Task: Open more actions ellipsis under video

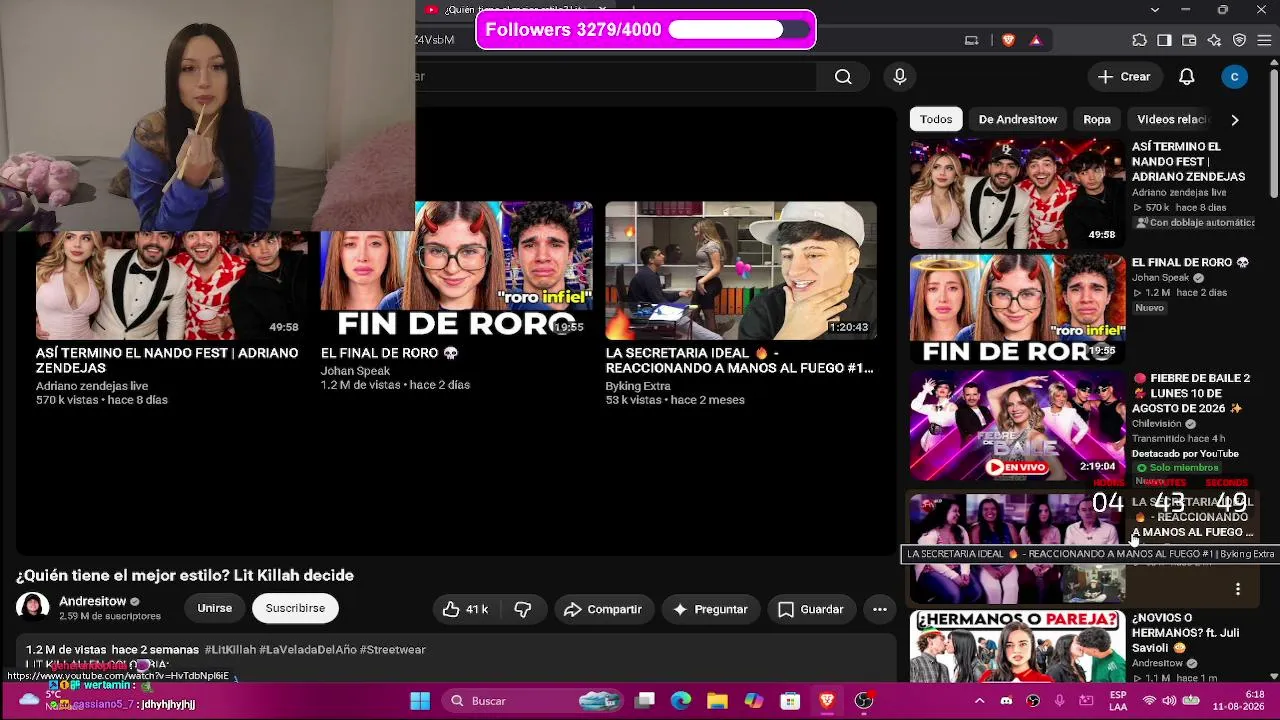Action: click(880, 609)
